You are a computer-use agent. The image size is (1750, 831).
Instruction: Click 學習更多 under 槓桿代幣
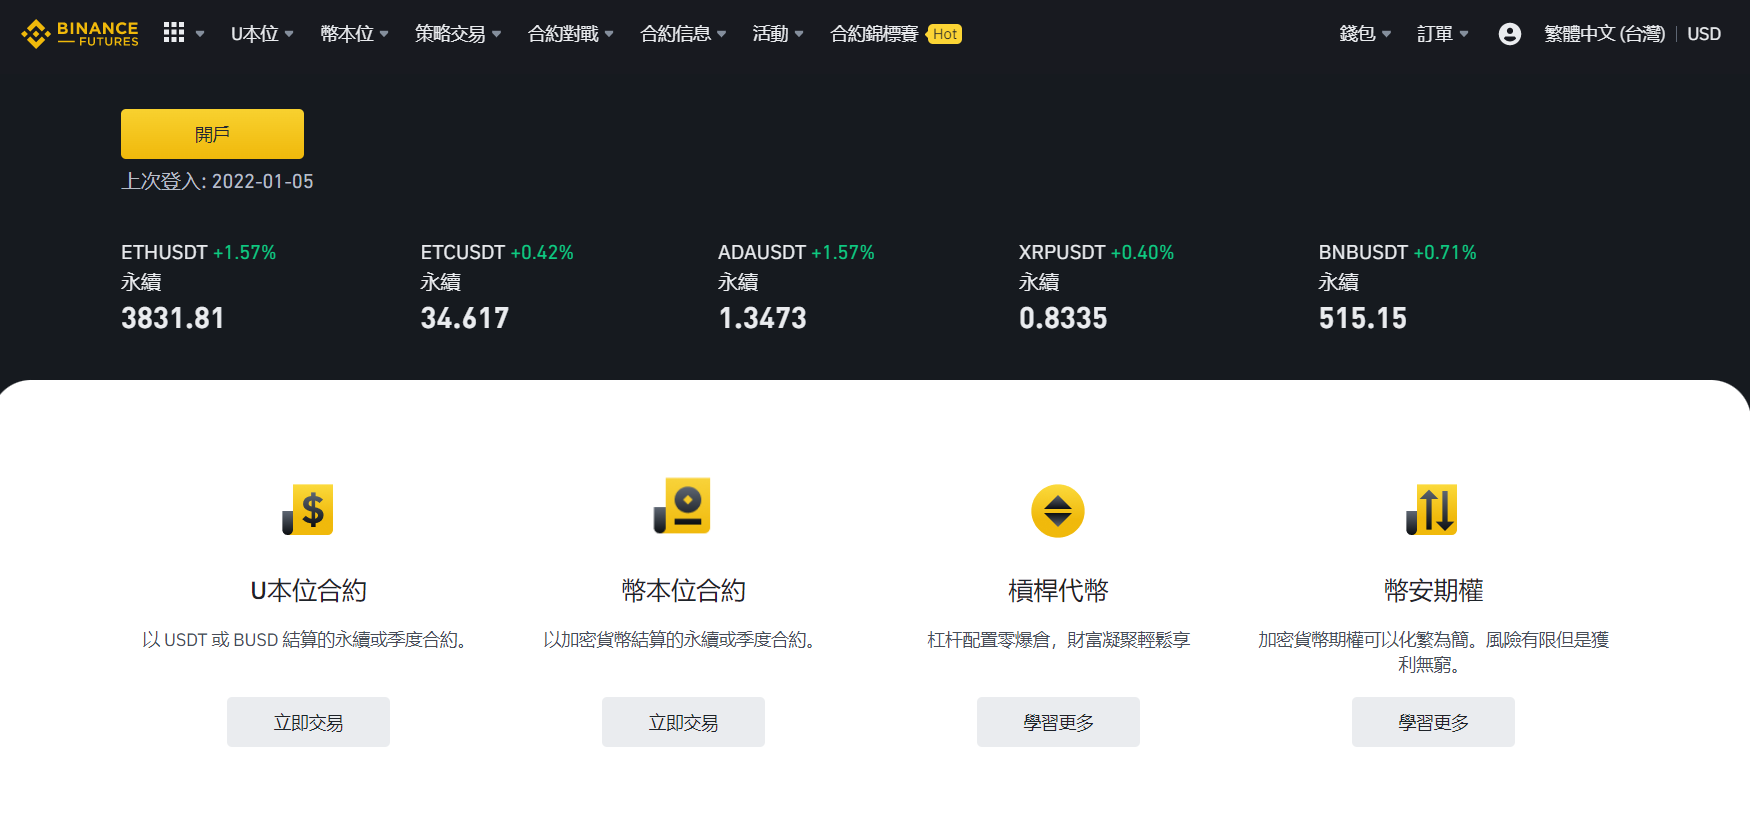tap(1058, 722)
